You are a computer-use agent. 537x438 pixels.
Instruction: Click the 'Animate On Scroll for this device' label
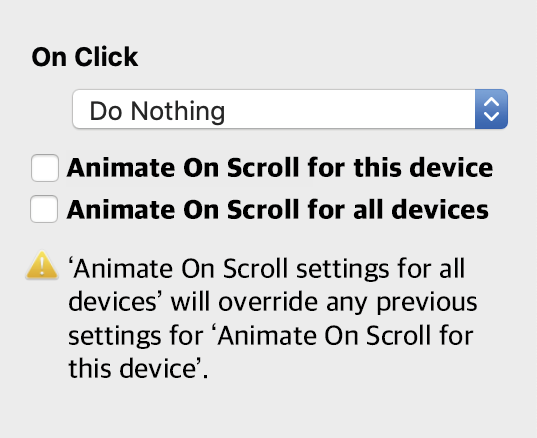[x=280, y=168]
